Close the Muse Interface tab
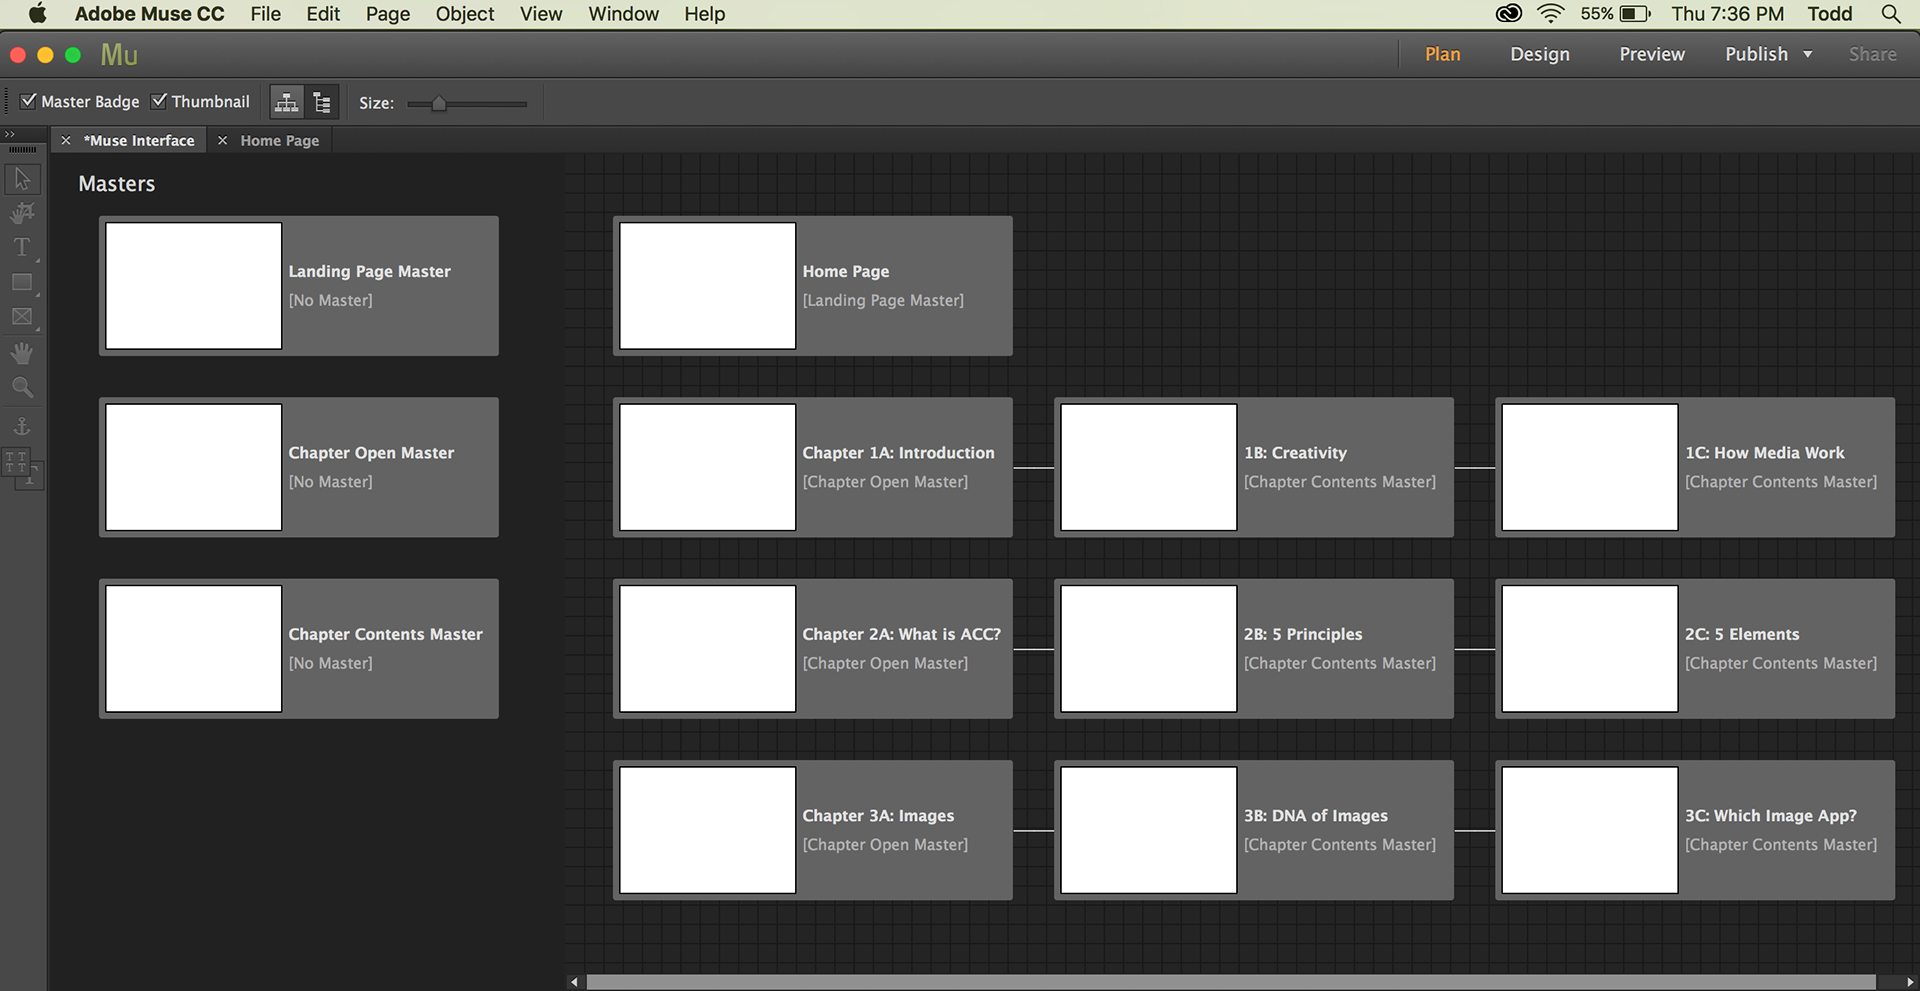The height and width of the screenshot is (991, 1920). 66,141
